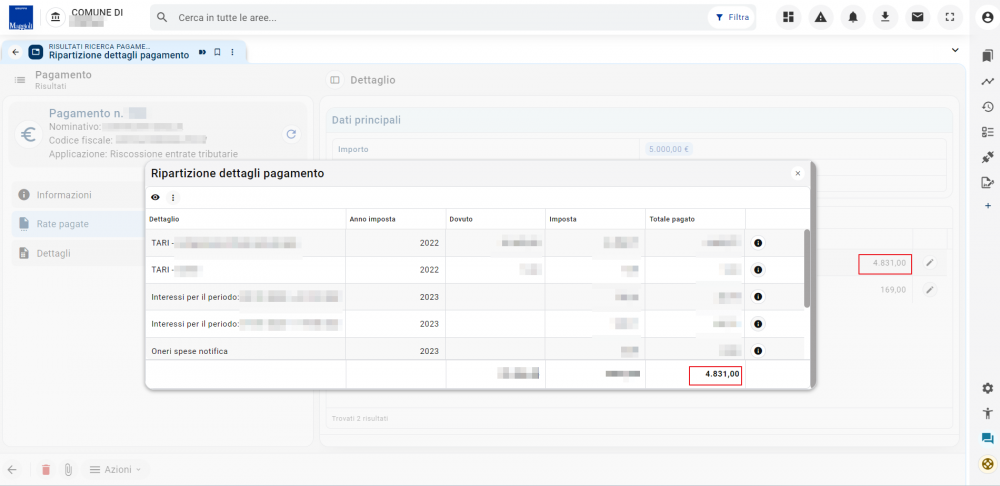Open the chat bubbles icon in the right sidebar

987,438
